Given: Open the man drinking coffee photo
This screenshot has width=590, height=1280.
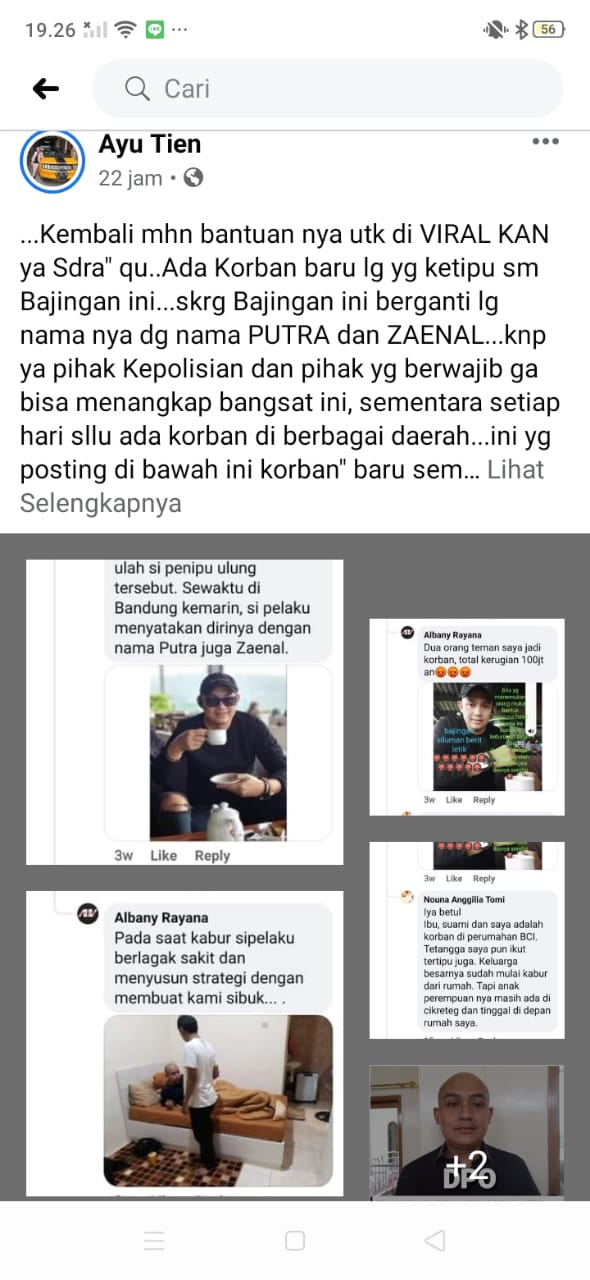Looking at the screenshot, I should tap(184, 712).
